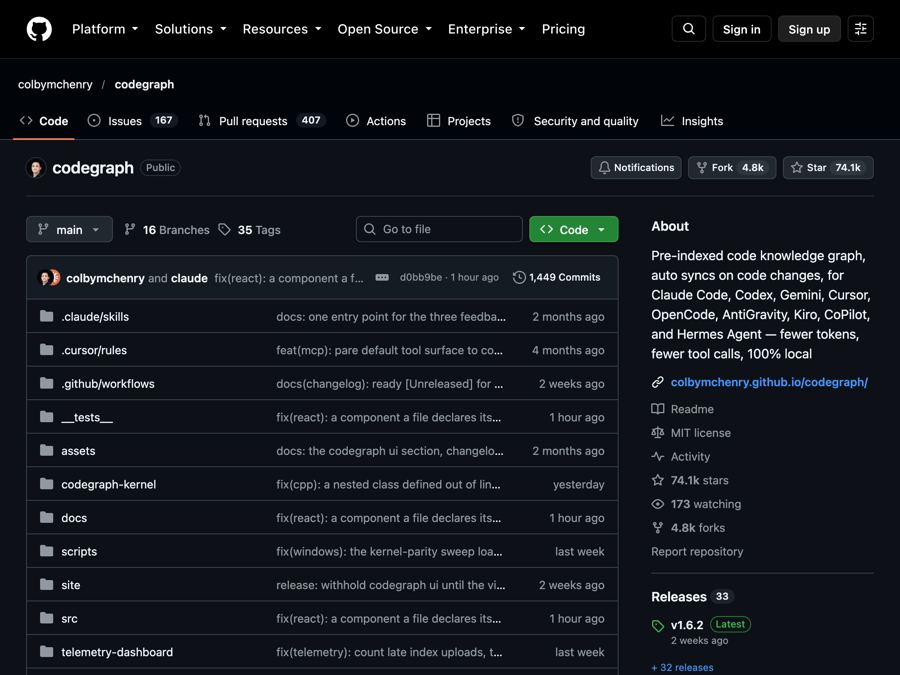Click the src folder icon
This screenshot has width=900, height=675.
click(x=46, y=618)
